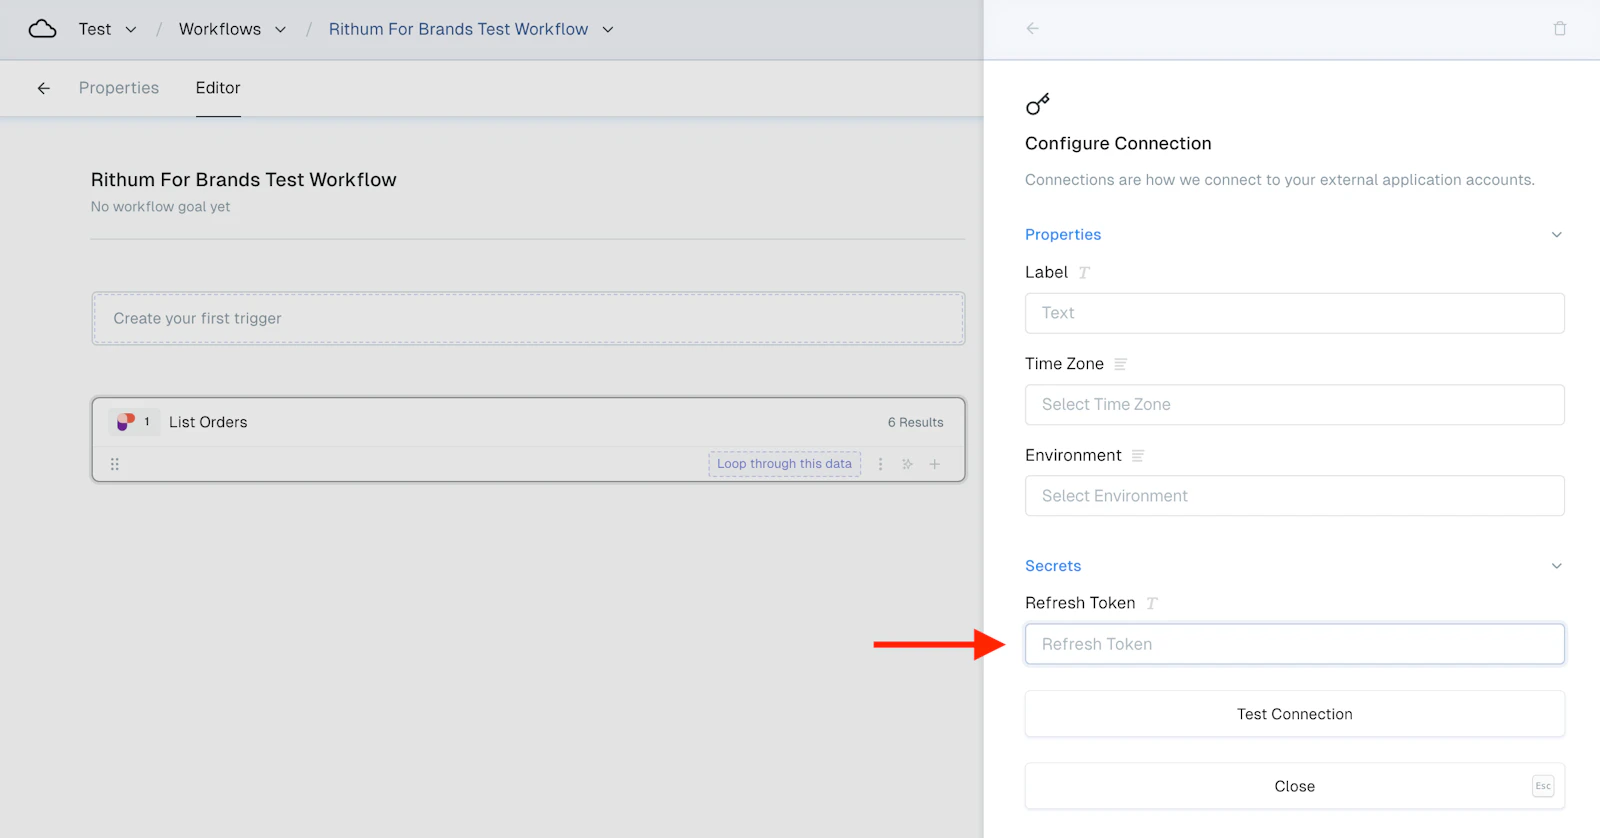The width and height of the screenshot is (1600, 838).
Task: Click the back arrow beside Properties tab
Action: (44, 88)
